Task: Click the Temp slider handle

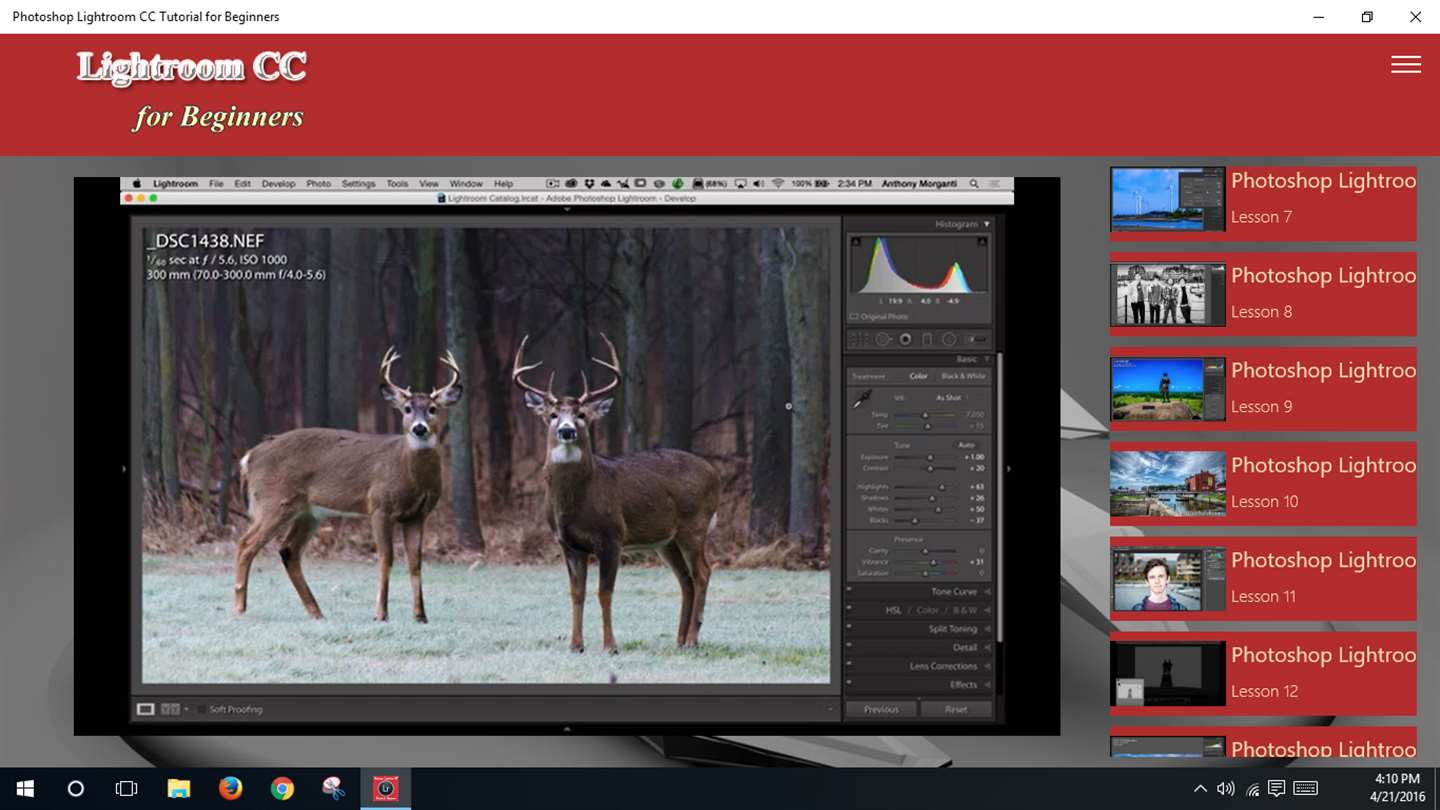Action: click(x=925, y=414)
